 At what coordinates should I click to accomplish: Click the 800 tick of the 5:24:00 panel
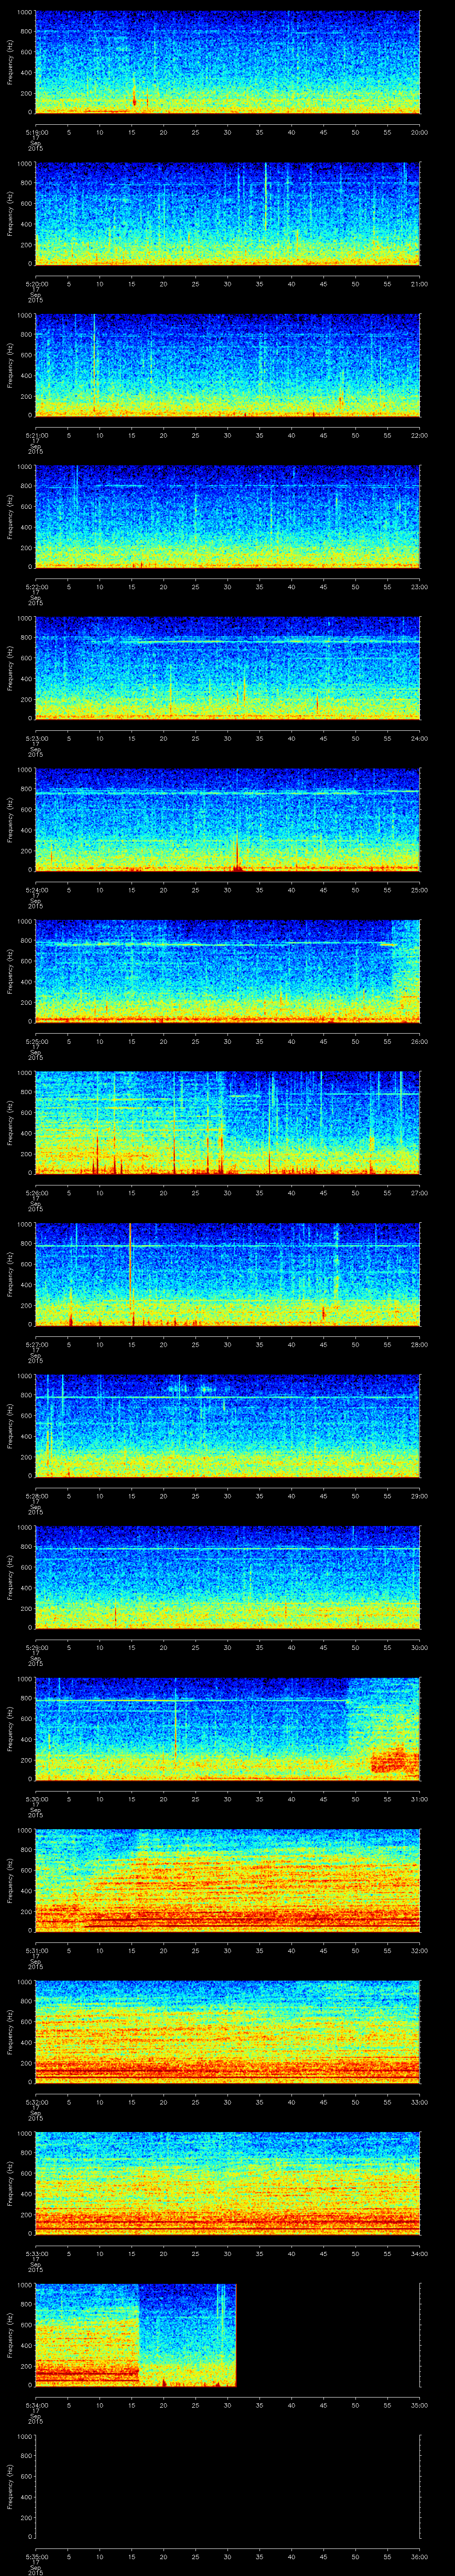[26, 789]
